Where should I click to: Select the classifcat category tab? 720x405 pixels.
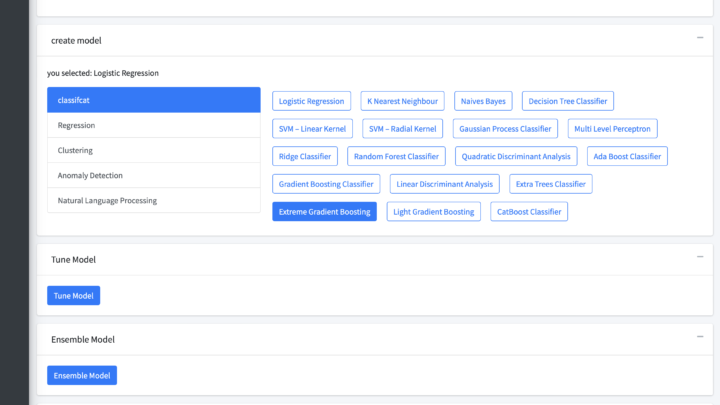pyautogui.click(x=153, y=100)
